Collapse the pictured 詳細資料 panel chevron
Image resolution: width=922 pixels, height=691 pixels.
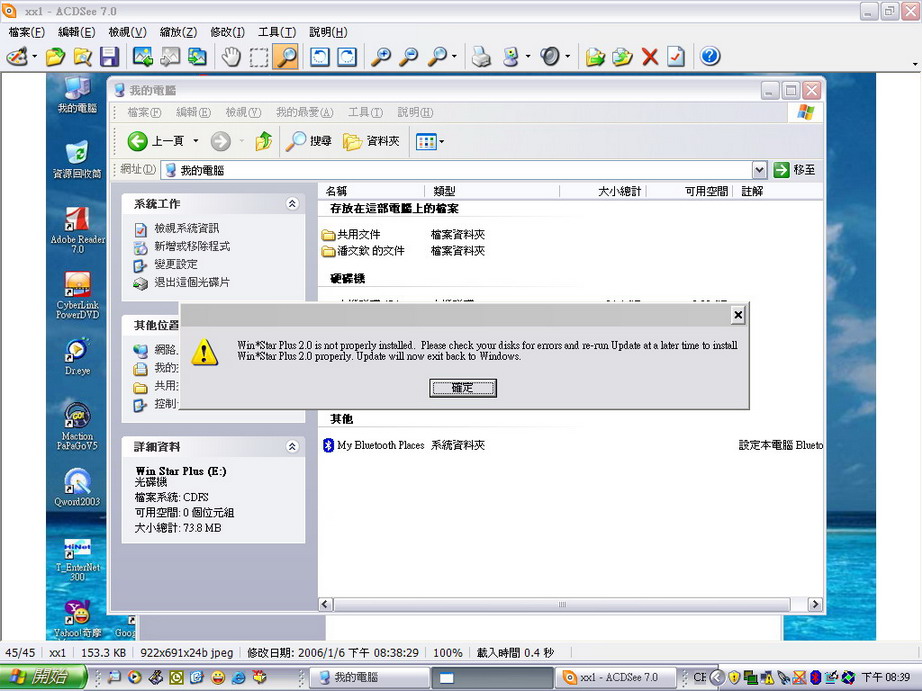[292, 446]
